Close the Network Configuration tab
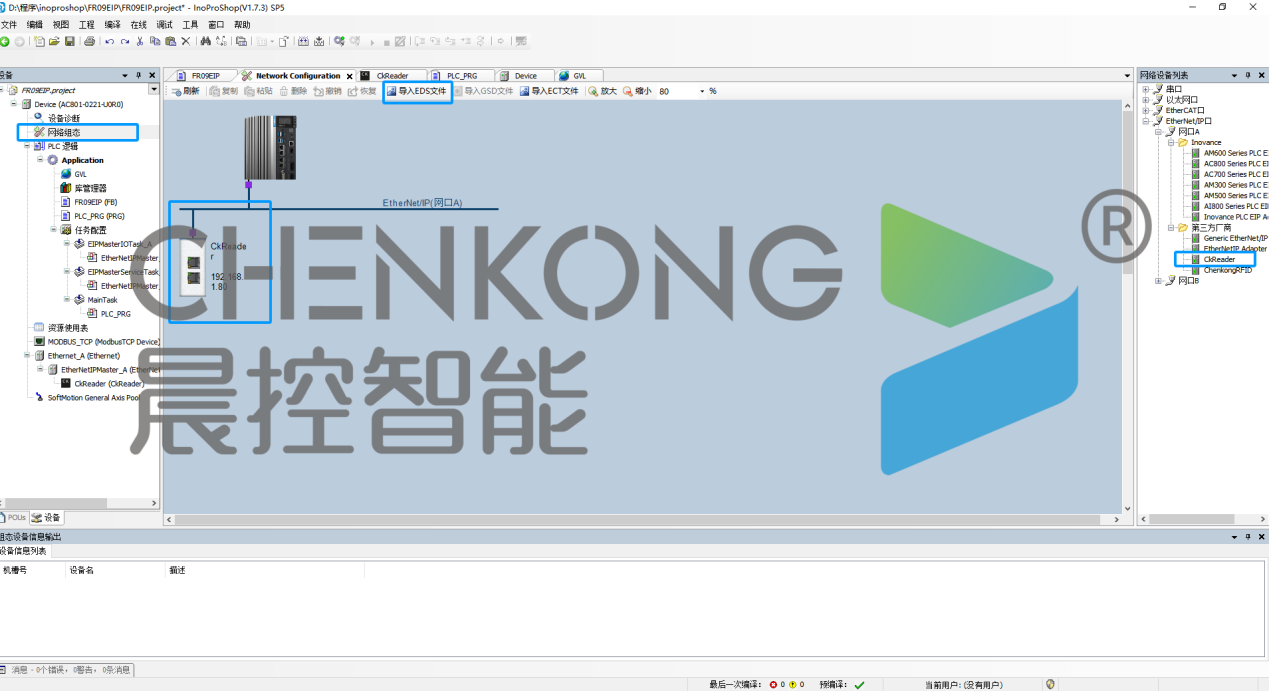The image size is (1269, 691). coord(350,76)
